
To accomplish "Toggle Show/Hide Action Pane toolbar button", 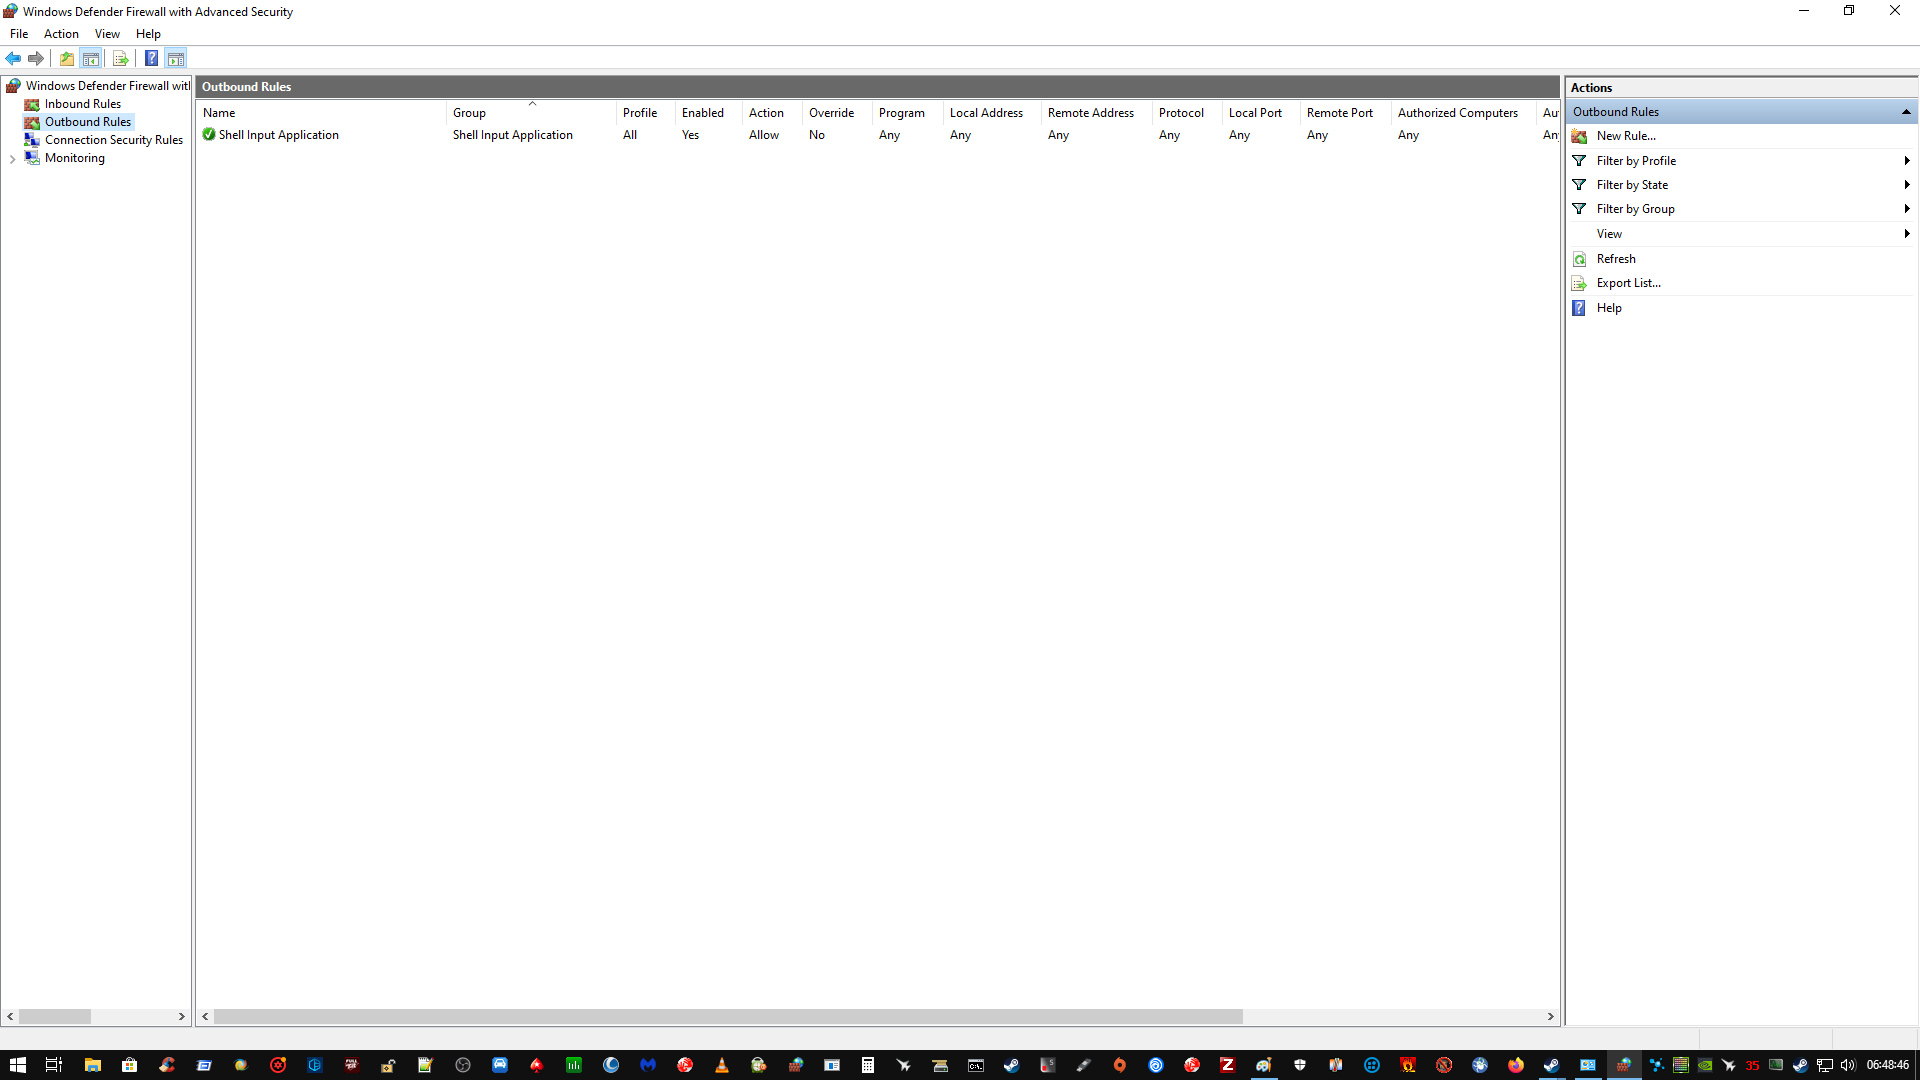I will (x=176, y=58).
